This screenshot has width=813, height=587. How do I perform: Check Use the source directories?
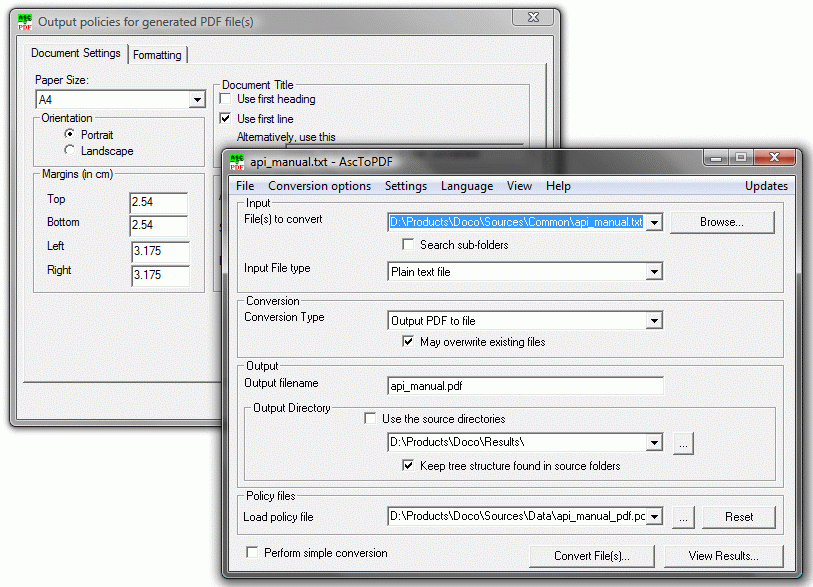371,419
